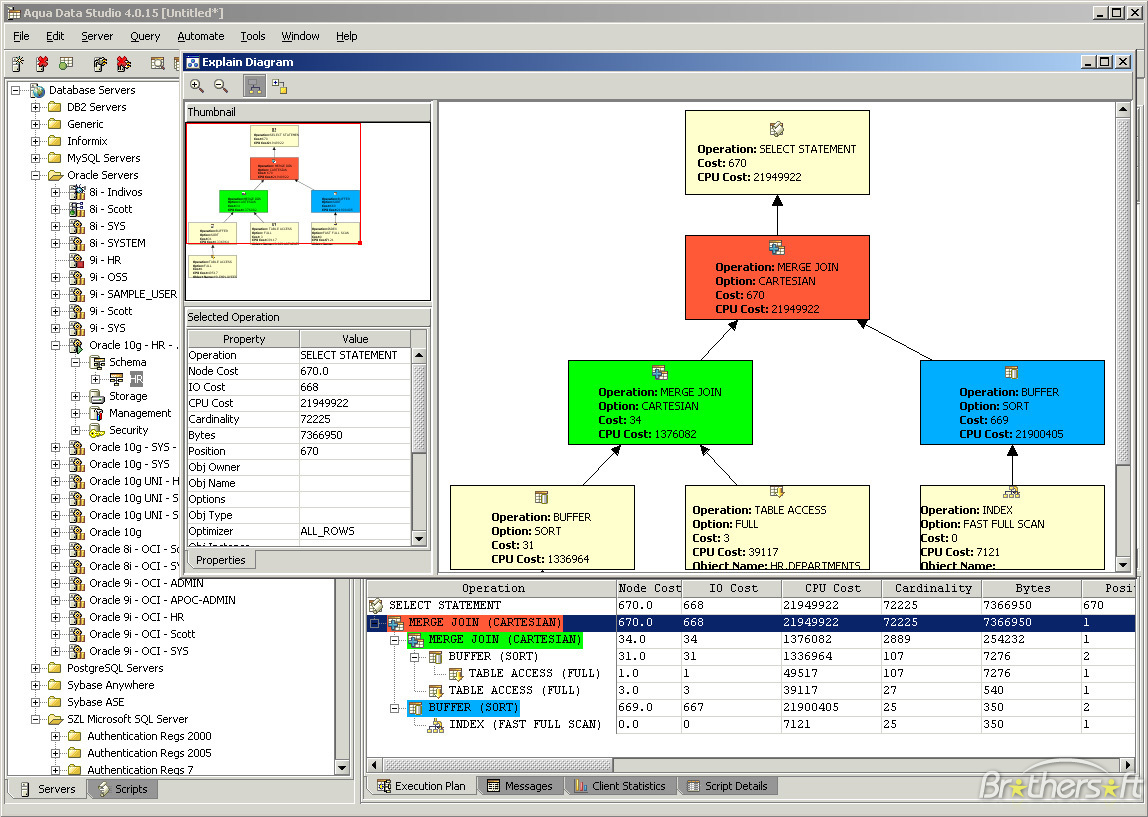Collapse the green MERGE JOIN (CARTESIAN) plan row
The height and width of the screenshot is (817, 1148).
coord(395,640)
